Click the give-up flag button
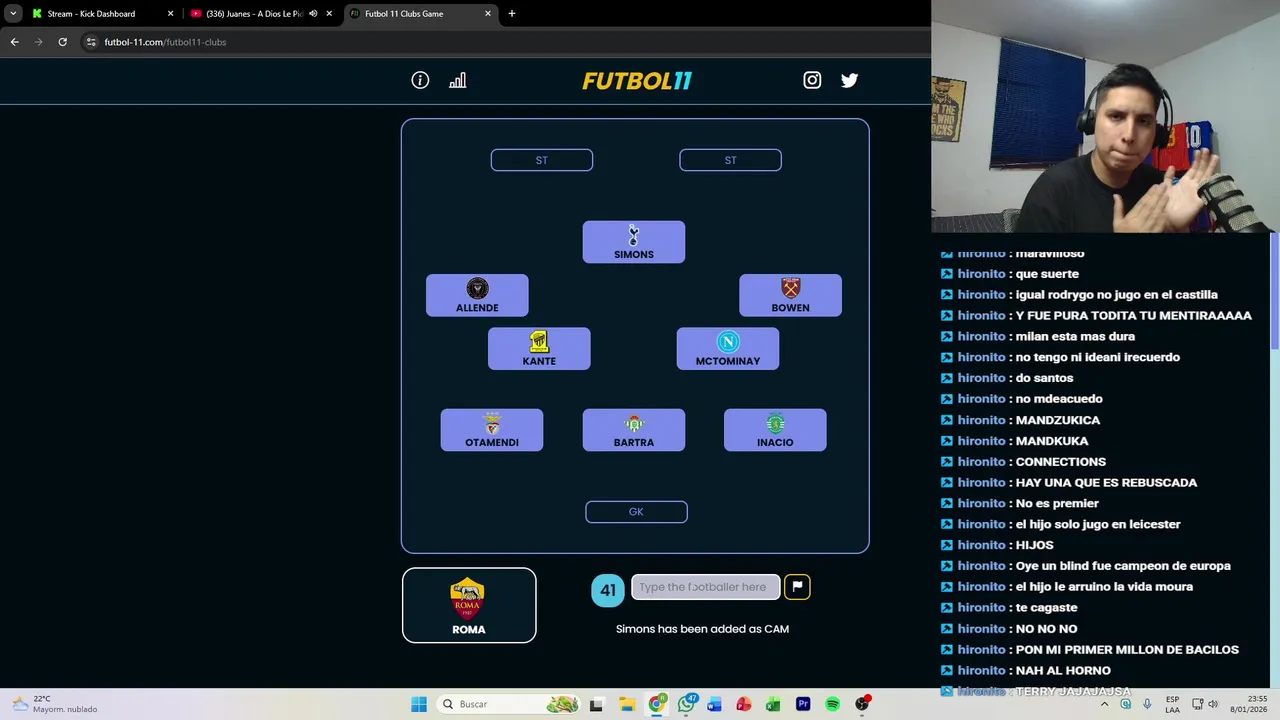 pyautogui.click(x=797, y=587)
